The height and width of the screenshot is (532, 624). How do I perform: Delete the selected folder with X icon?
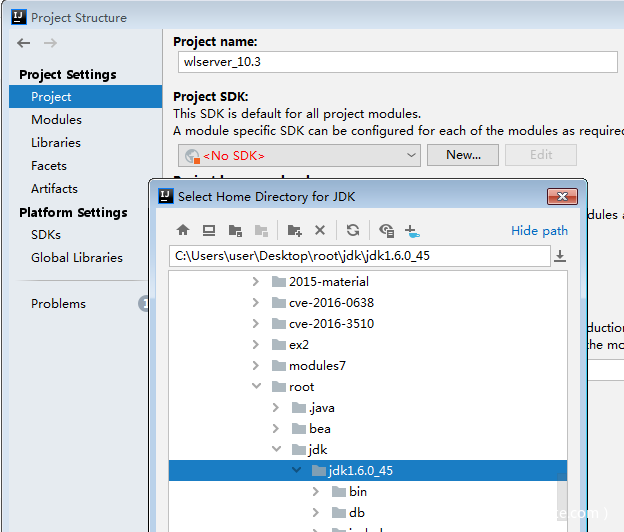point(320,230)
